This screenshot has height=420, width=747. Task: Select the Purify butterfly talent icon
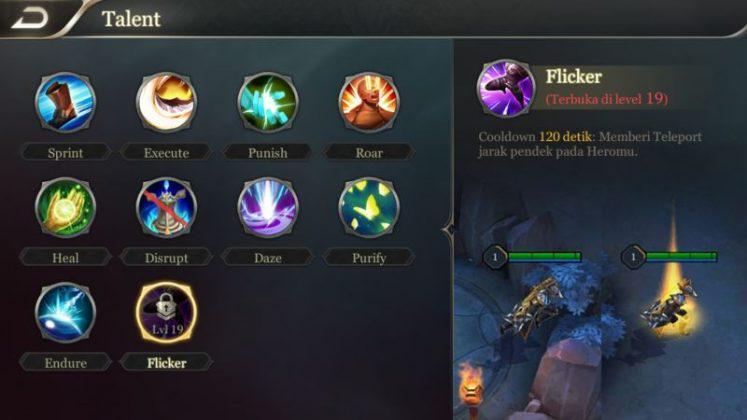point(369,208)
